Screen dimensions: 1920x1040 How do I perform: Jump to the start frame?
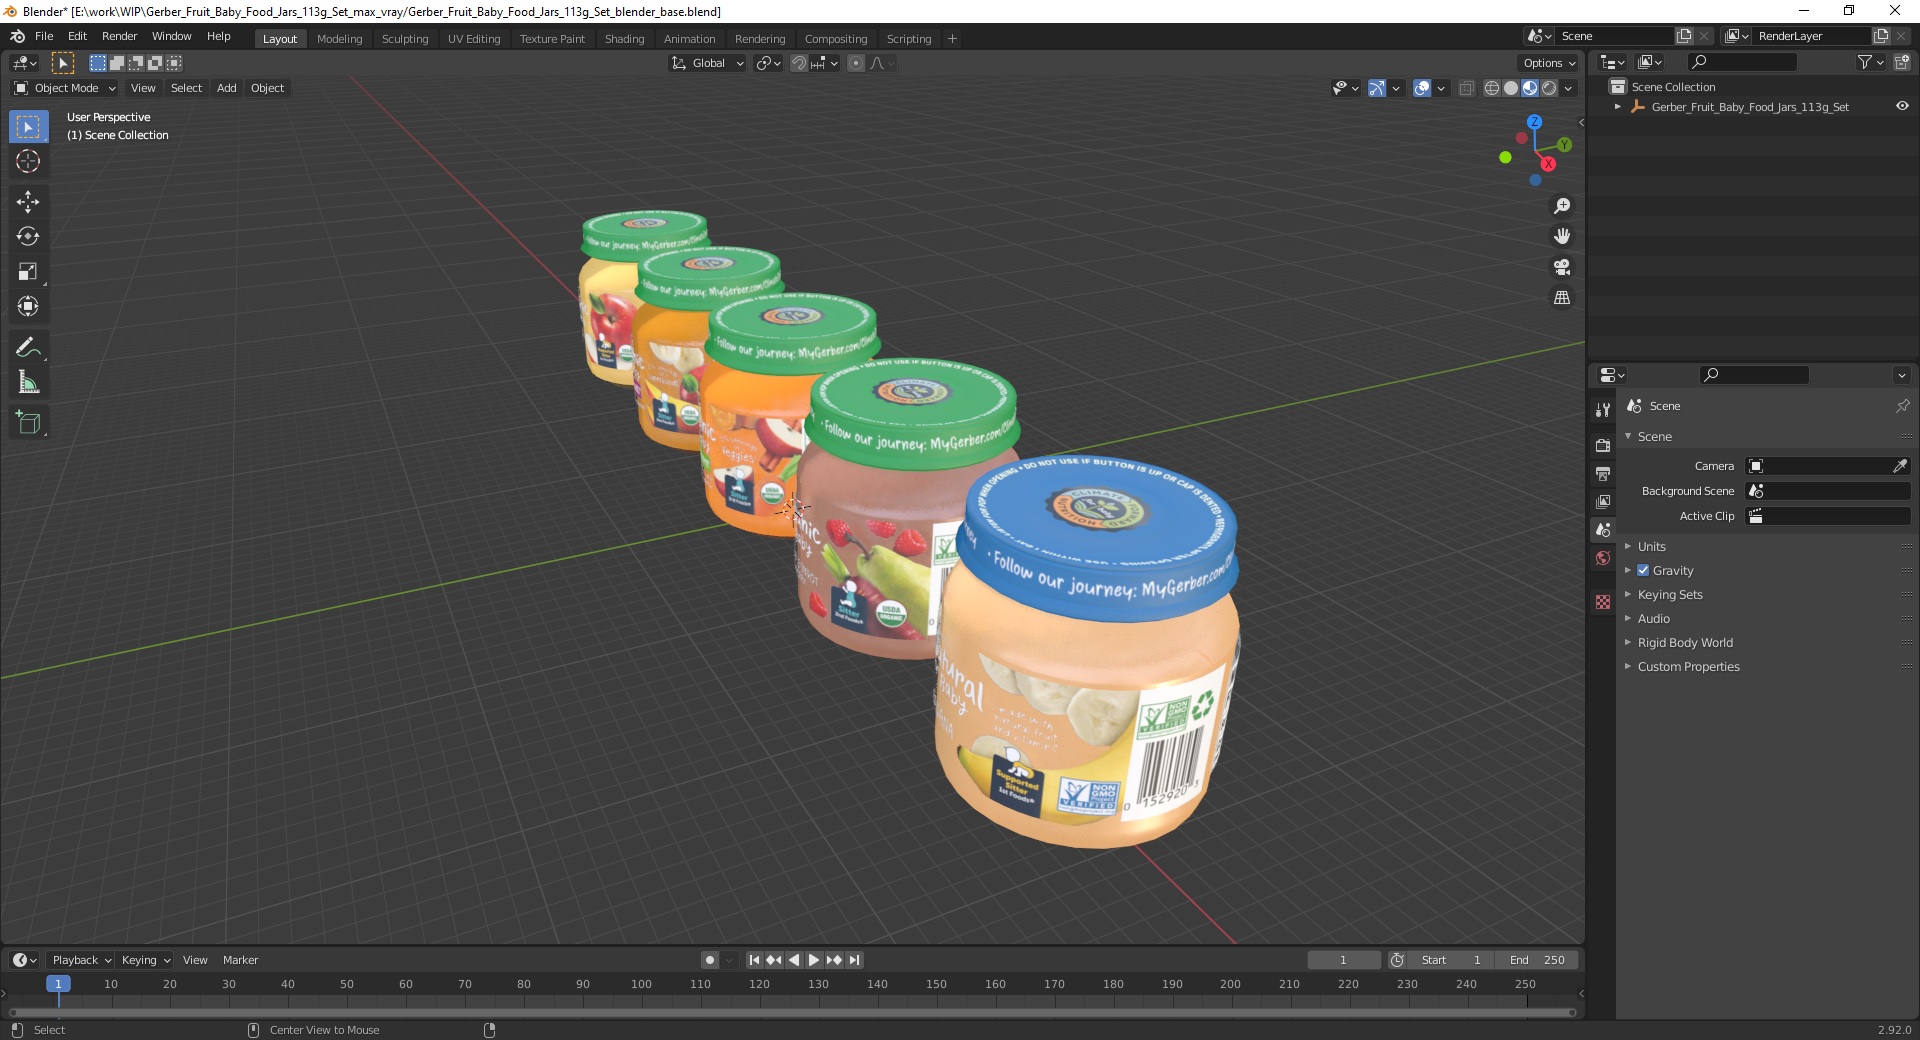tap(754, 960)
